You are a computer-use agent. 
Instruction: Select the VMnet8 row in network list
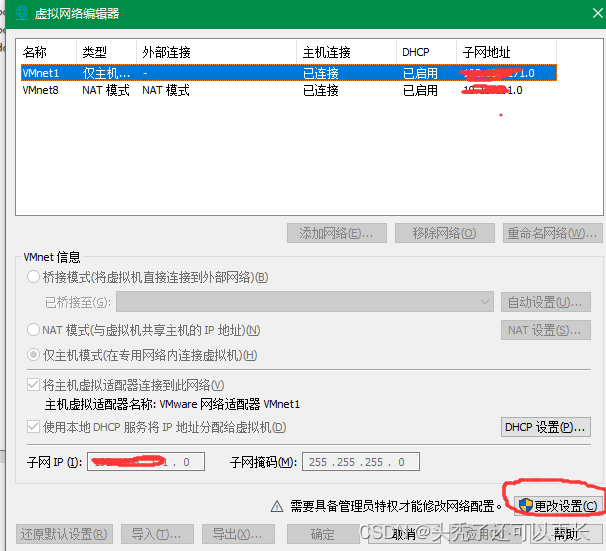coord(289,90)
